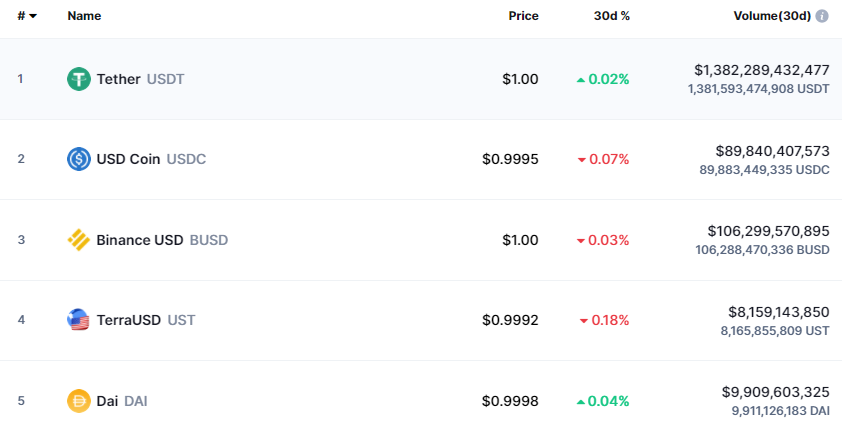This screenshot has width=842, height=440.
Task: Sort by the Volume(30d) column header
Action: pos(772,16)
